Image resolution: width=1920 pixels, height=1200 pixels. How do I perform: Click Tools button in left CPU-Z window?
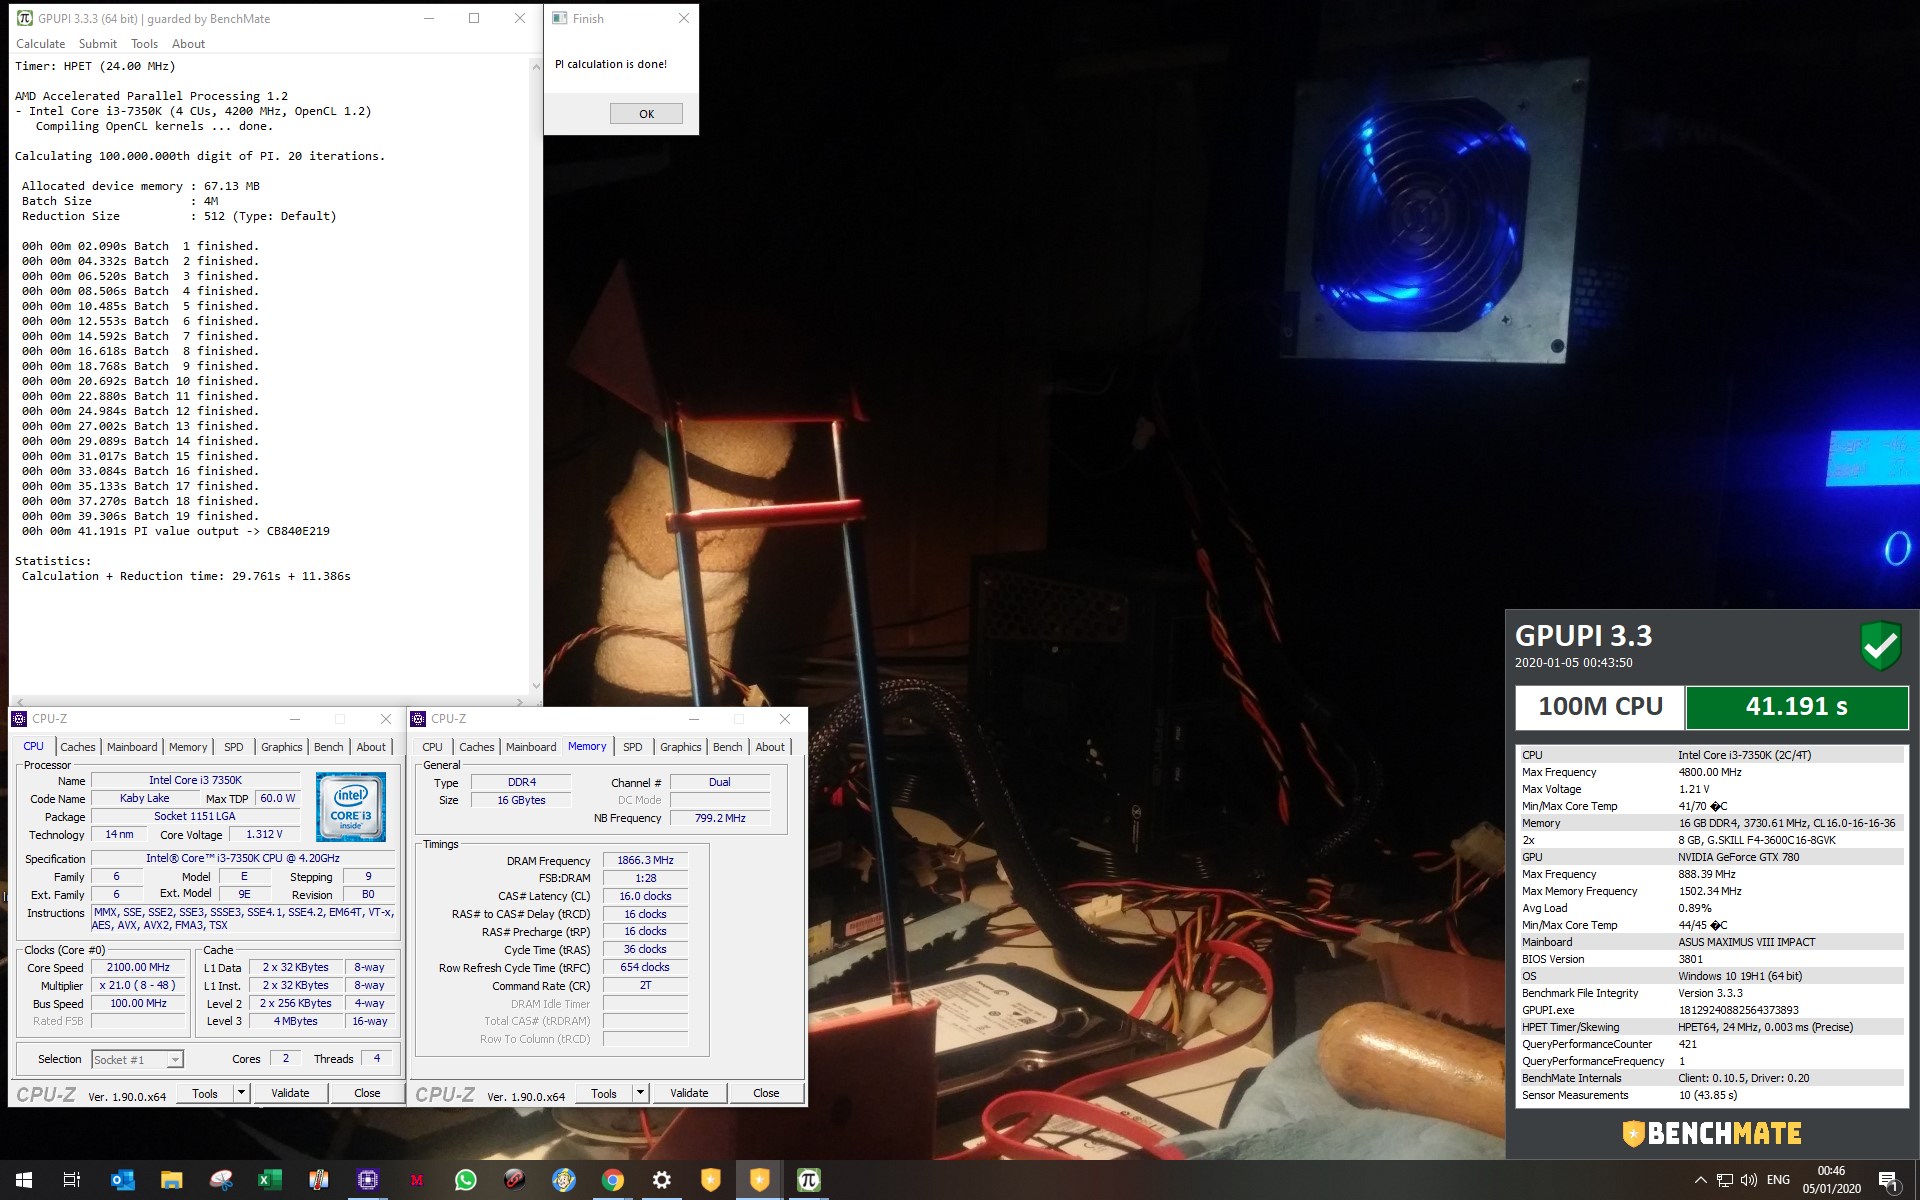[205, 1093]
